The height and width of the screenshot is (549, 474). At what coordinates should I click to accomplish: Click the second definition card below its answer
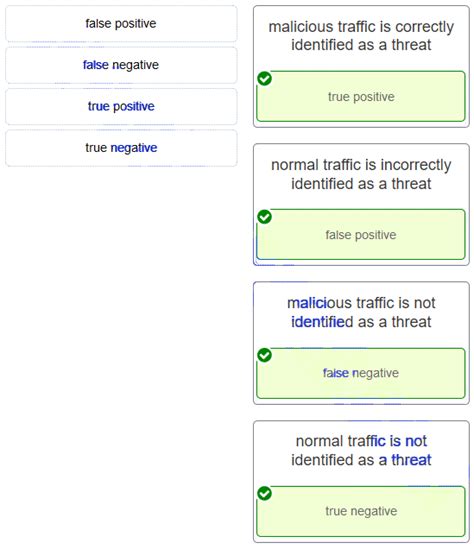[x=361, y=263]
